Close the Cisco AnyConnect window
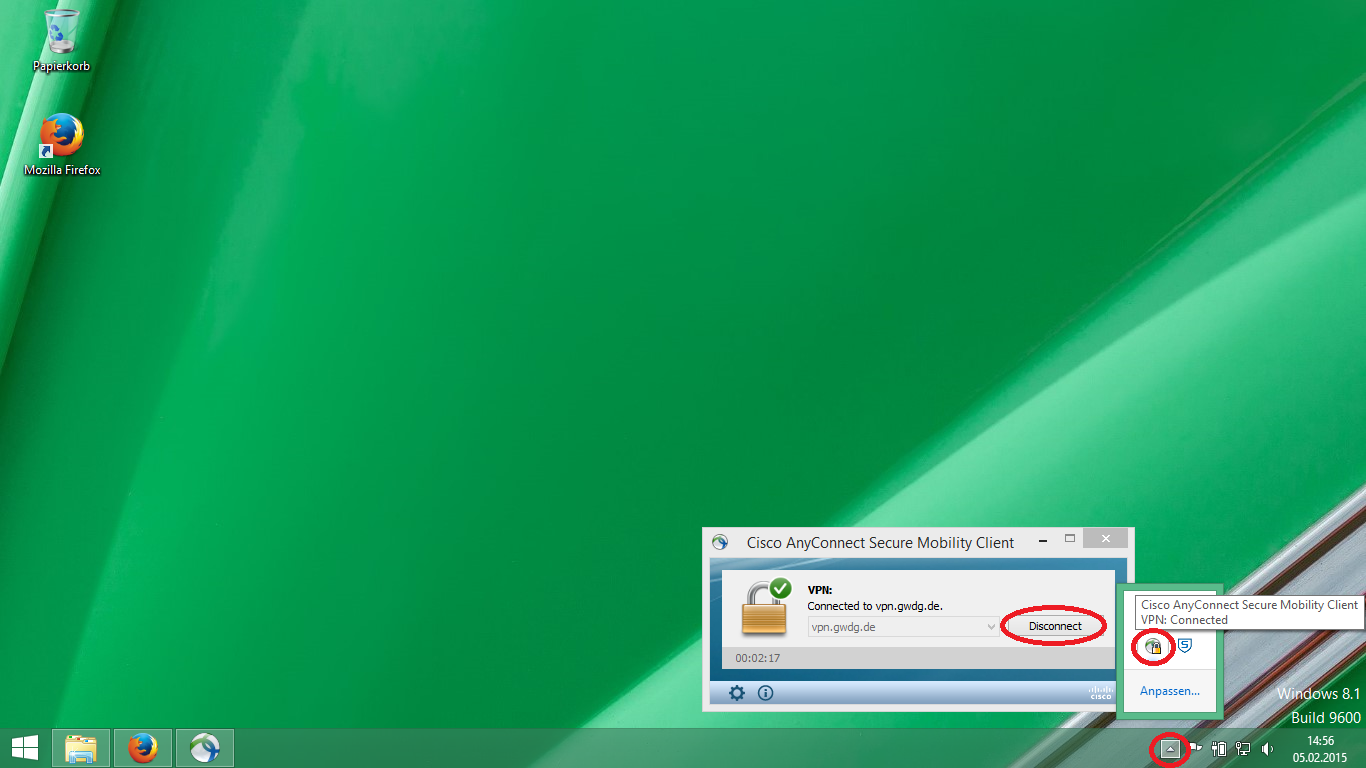The image size is (1366, 768). coord(1105,539)
